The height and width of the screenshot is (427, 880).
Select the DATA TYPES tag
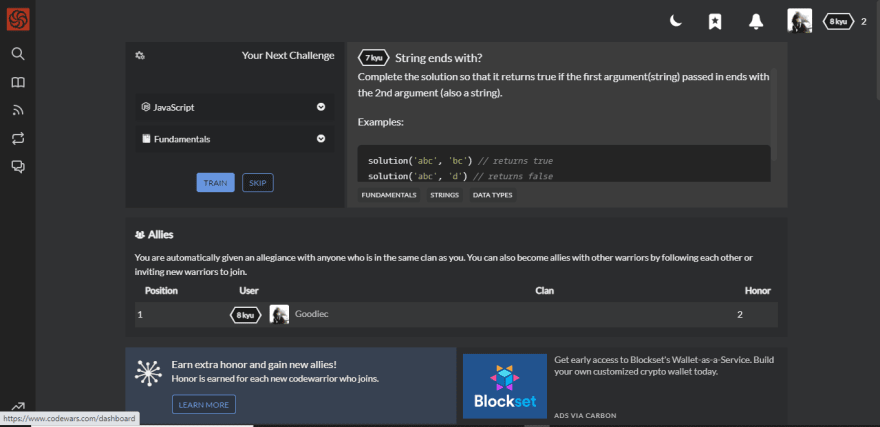tap(492, 195)
